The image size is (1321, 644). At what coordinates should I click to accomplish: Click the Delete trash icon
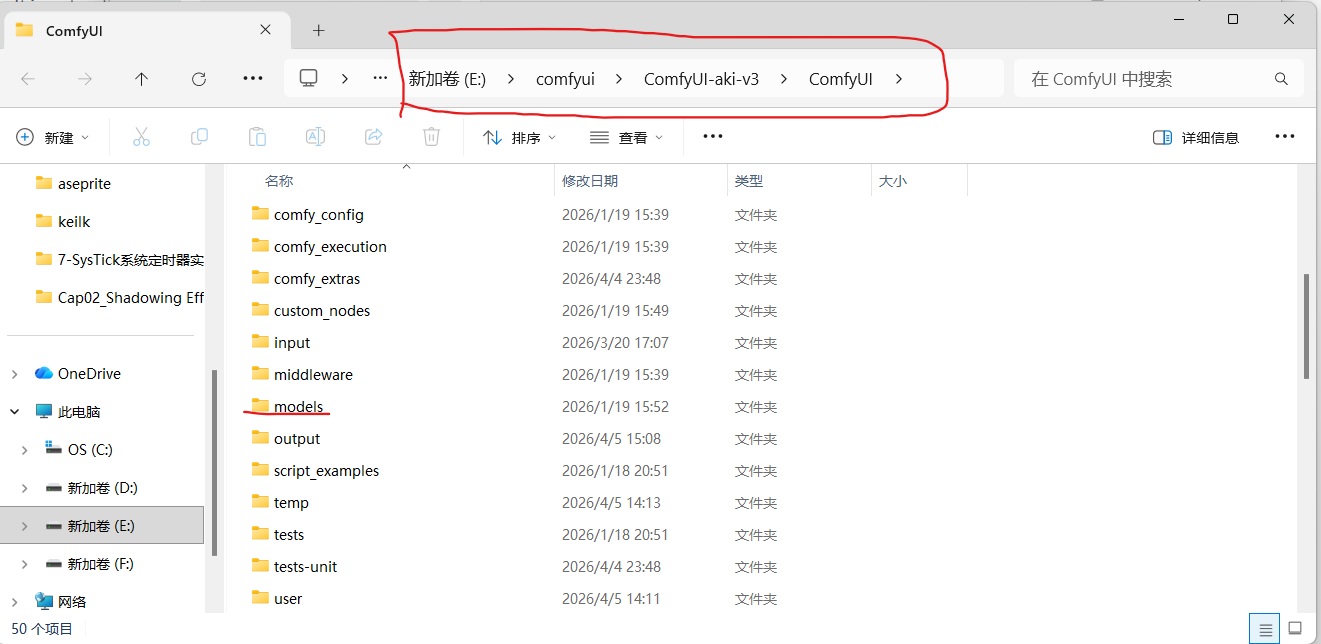tap(431, 137)
